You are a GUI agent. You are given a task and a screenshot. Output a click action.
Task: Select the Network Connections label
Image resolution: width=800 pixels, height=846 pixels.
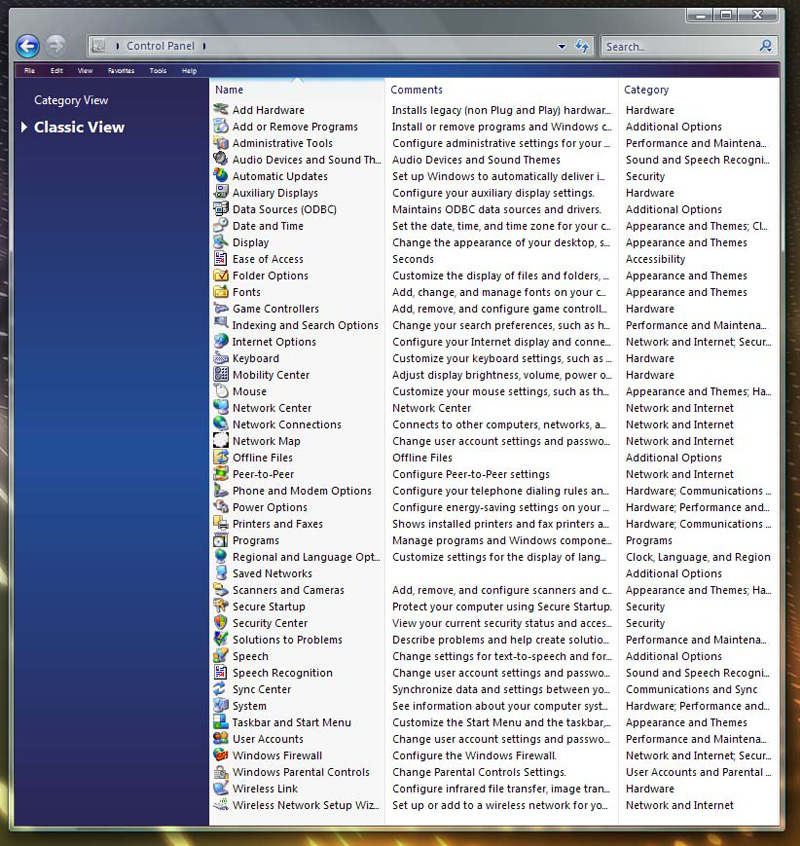(287, 425)
